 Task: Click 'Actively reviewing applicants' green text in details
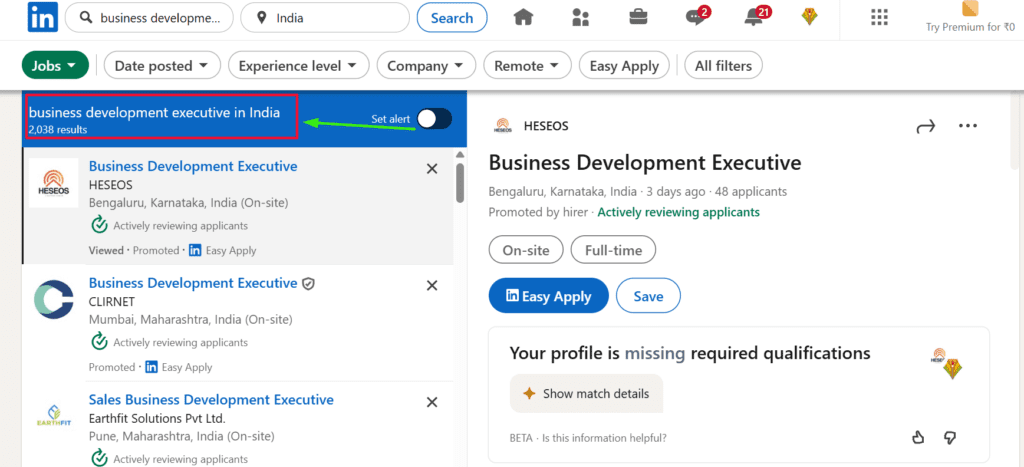679,212
